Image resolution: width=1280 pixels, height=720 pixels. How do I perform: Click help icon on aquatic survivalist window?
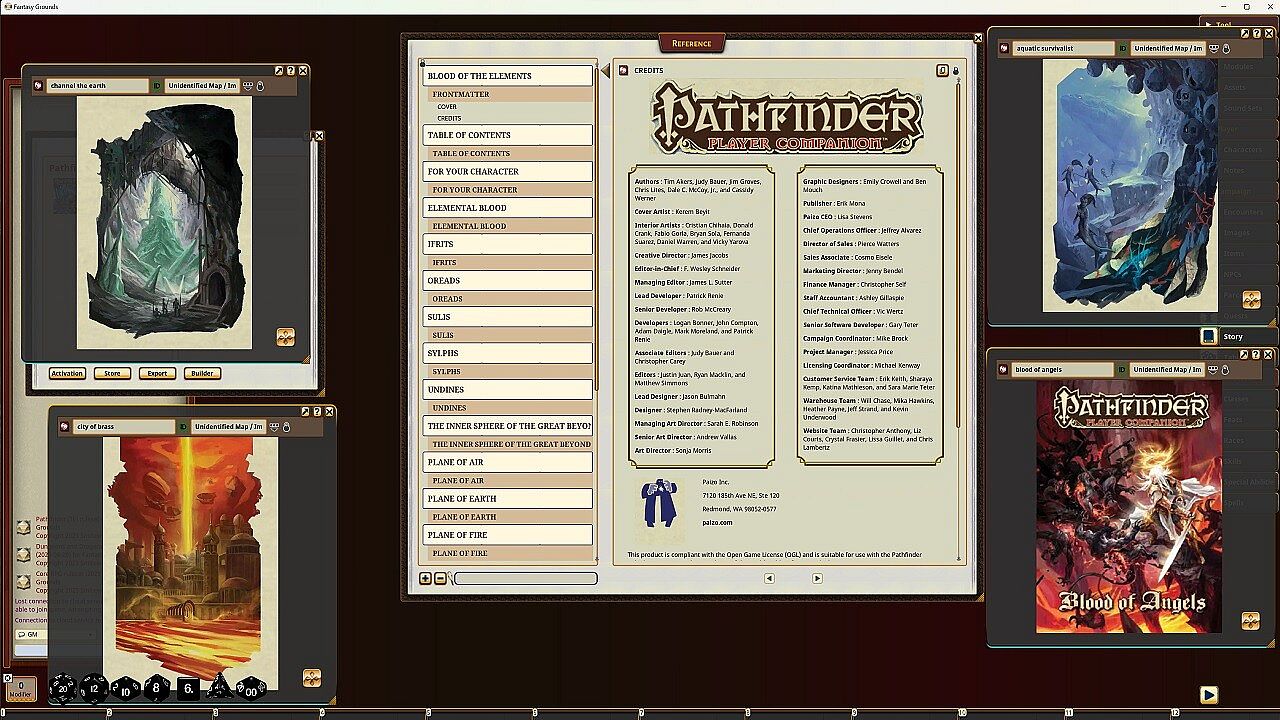click(1256, 33)
